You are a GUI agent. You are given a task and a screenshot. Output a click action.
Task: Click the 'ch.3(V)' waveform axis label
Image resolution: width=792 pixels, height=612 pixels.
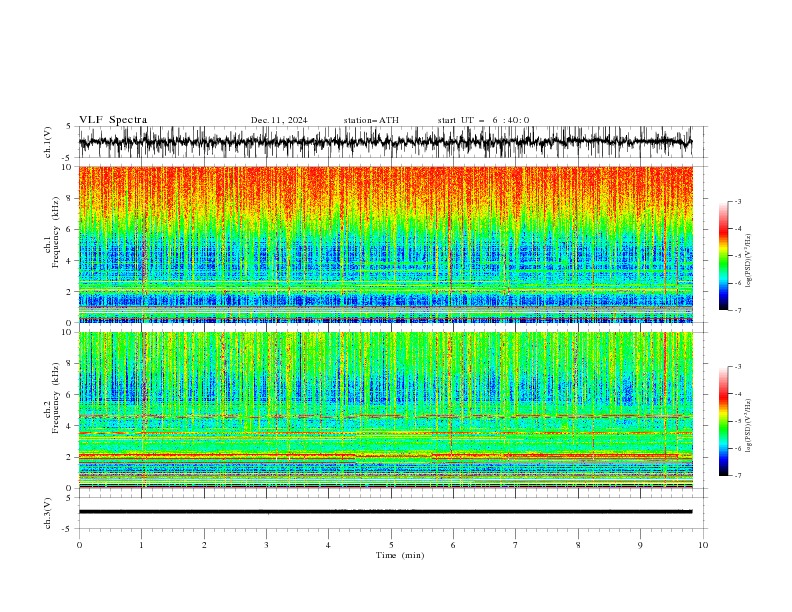coord(47,513)
